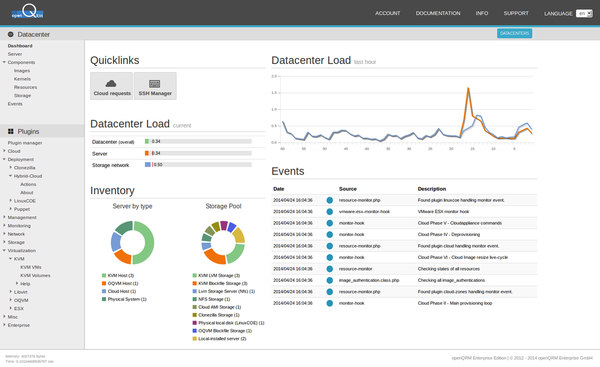Click status icon for resource-monitor event row
This screenshot has width=600, height=367.
click(329, 269)
